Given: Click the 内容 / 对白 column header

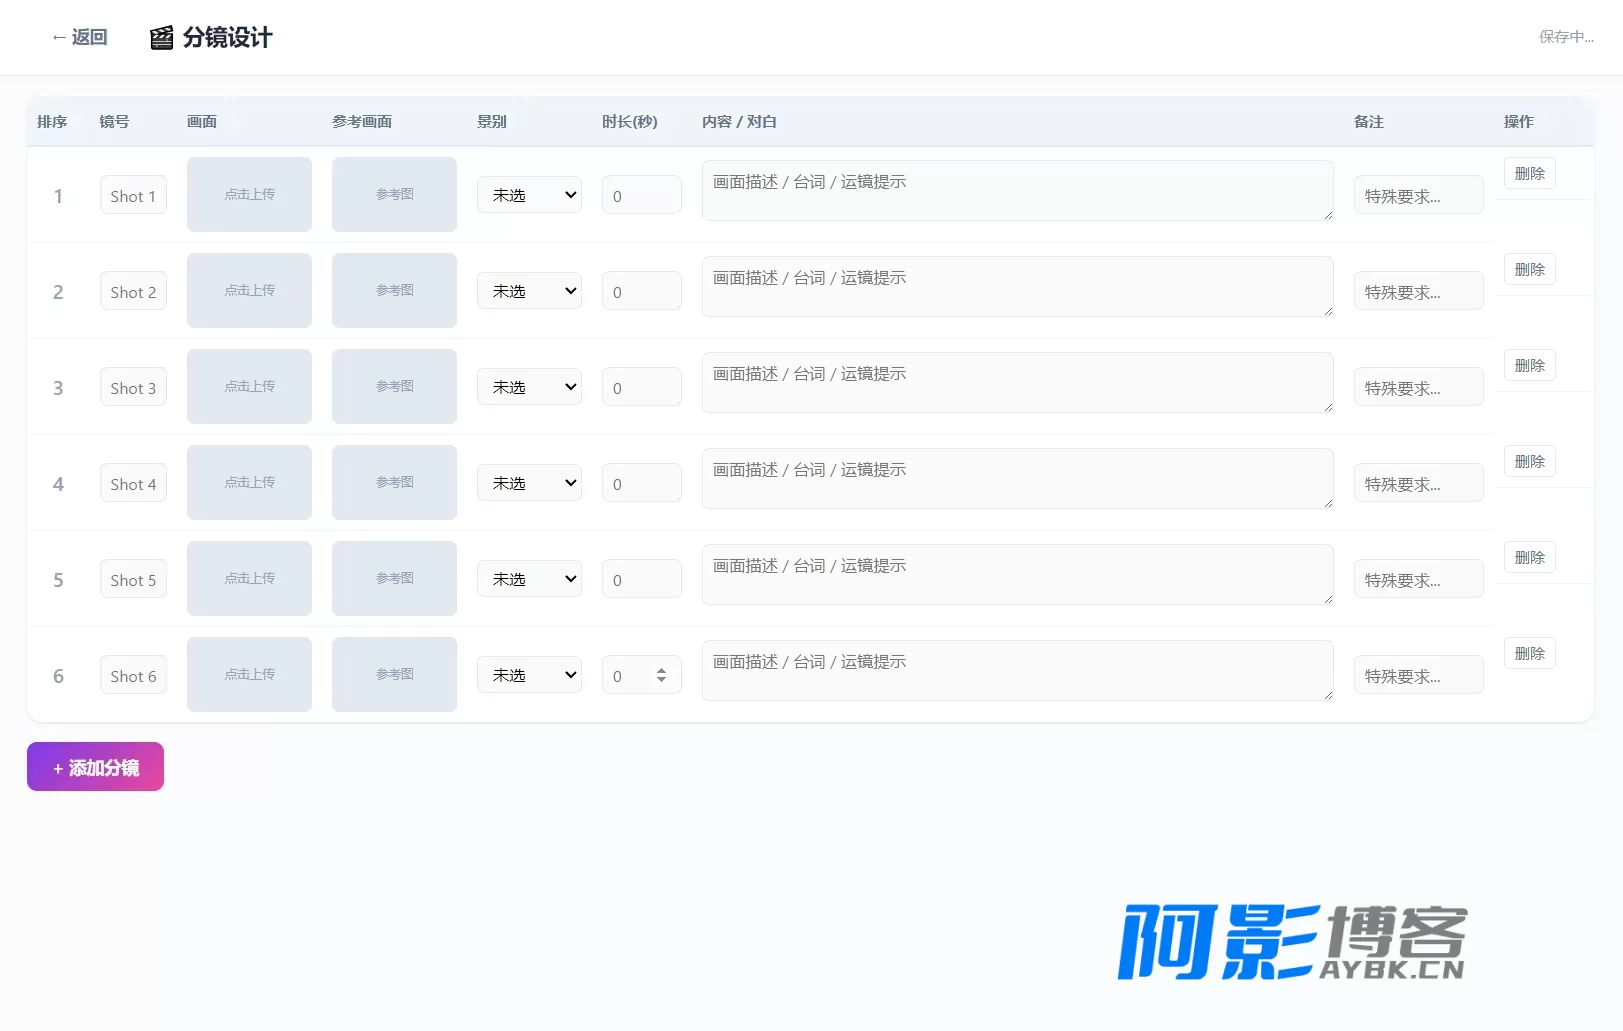Looking at the screenshot, I should tap(739, 121).
